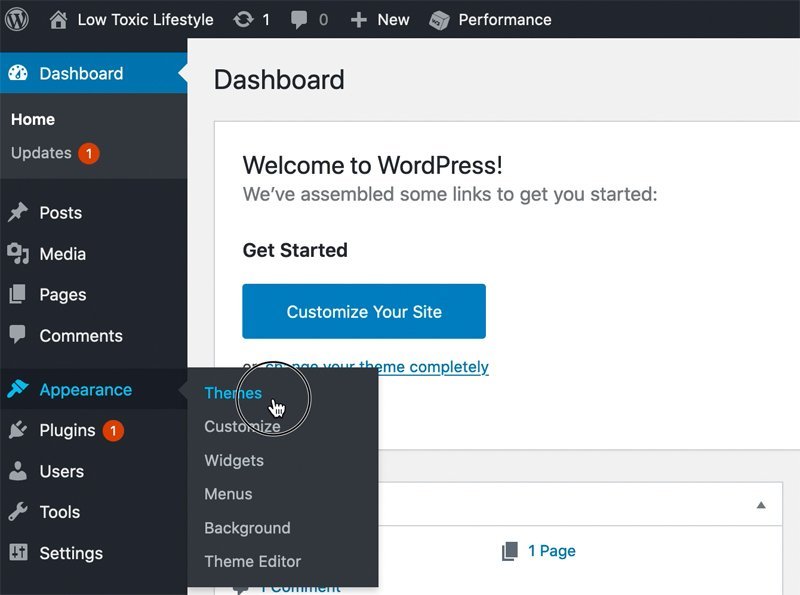The height and width of the screenshot is (595, 800).
Task: Open Performance in the admin bar
Action: pos(505,20)
